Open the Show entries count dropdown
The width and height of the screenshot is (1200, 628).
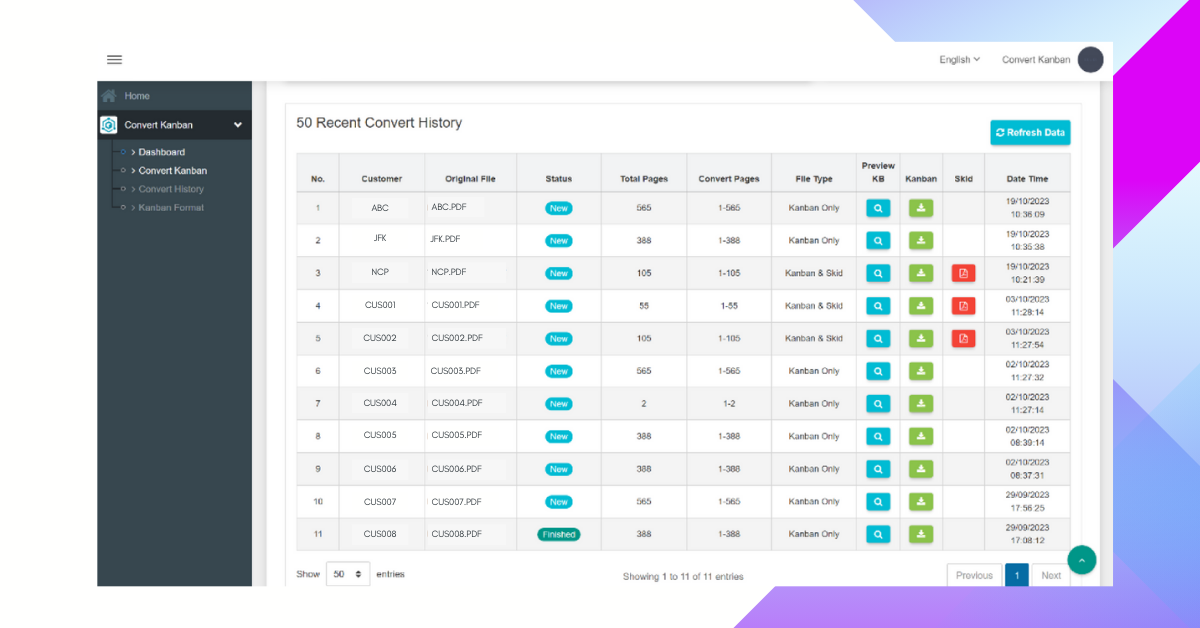[x=348, y=575]
